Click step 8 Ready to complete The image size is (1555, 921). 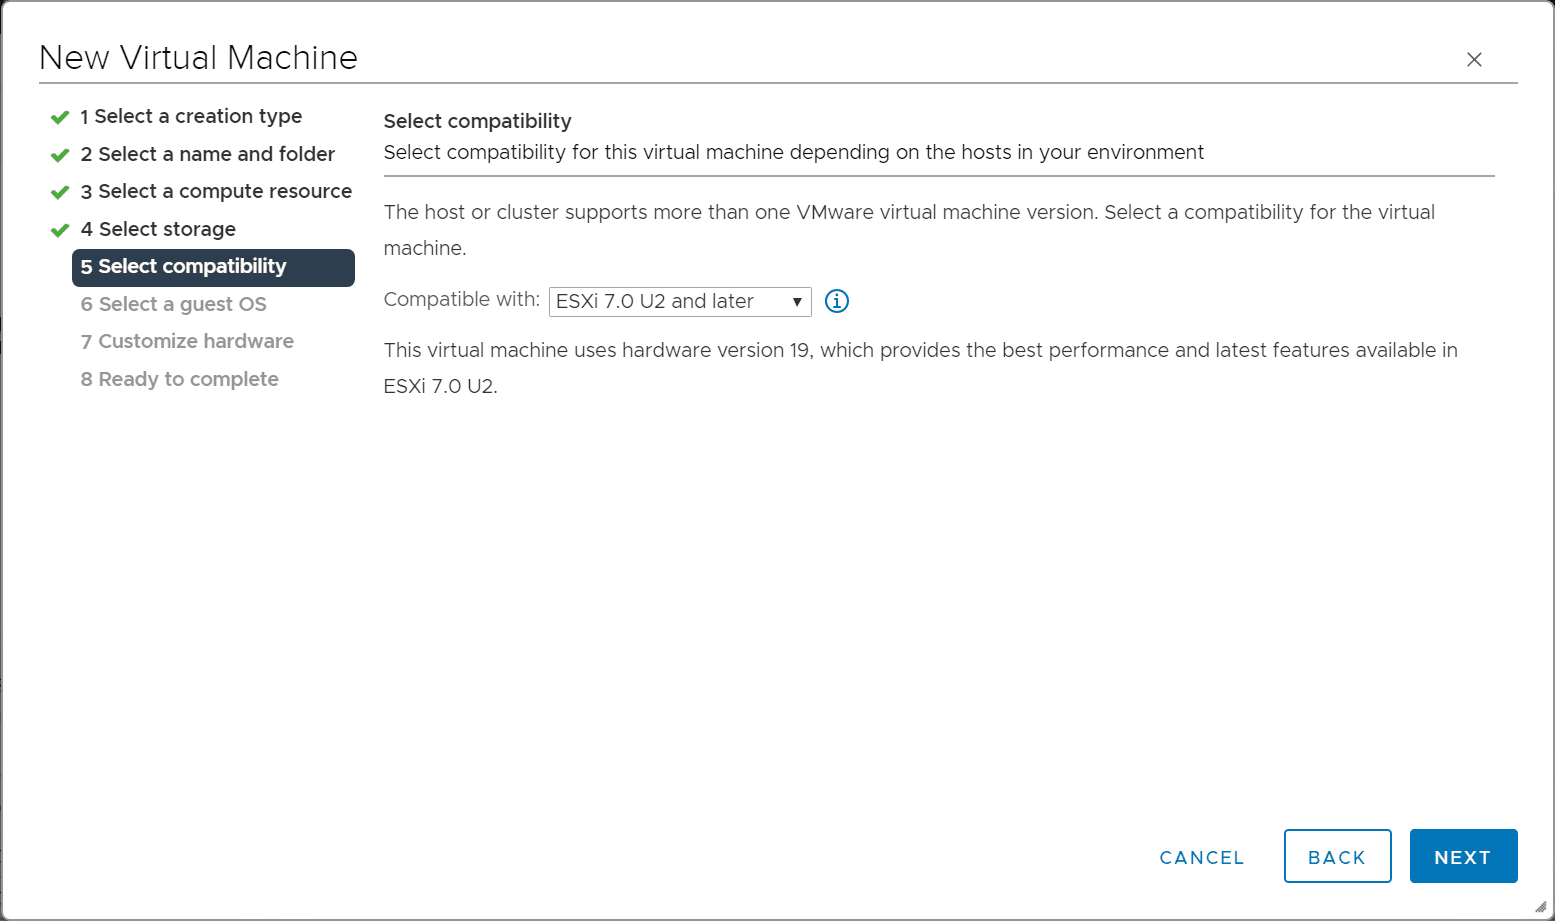click(180, 379)
